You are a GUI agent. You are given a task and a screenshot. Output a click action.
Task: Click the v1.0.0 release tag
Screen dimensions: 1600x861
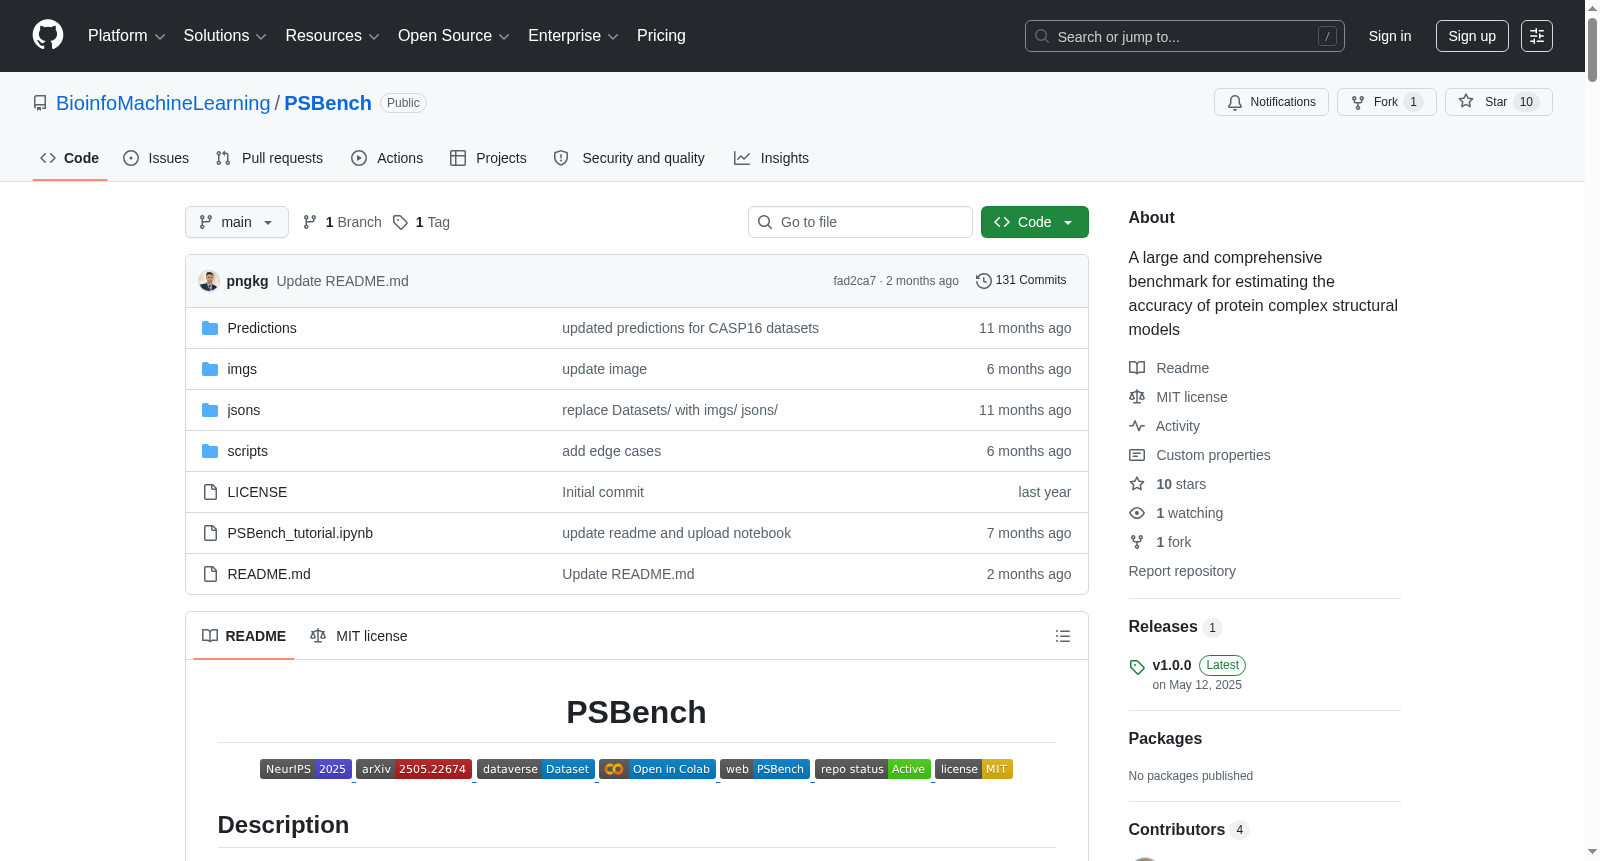[x=1172, y=665]
